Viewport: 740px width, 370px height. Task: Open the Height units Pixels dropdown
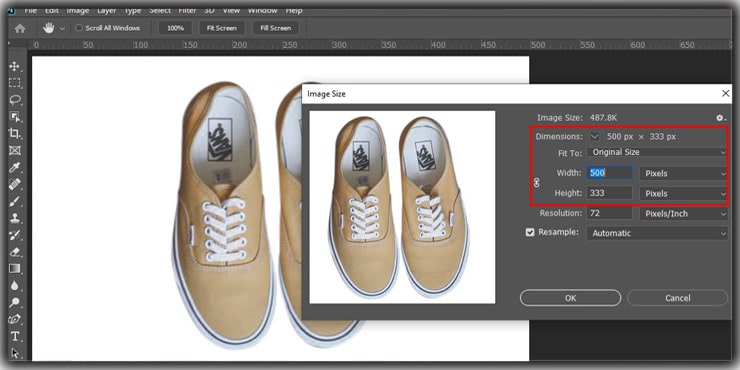[x=683, y=193]
